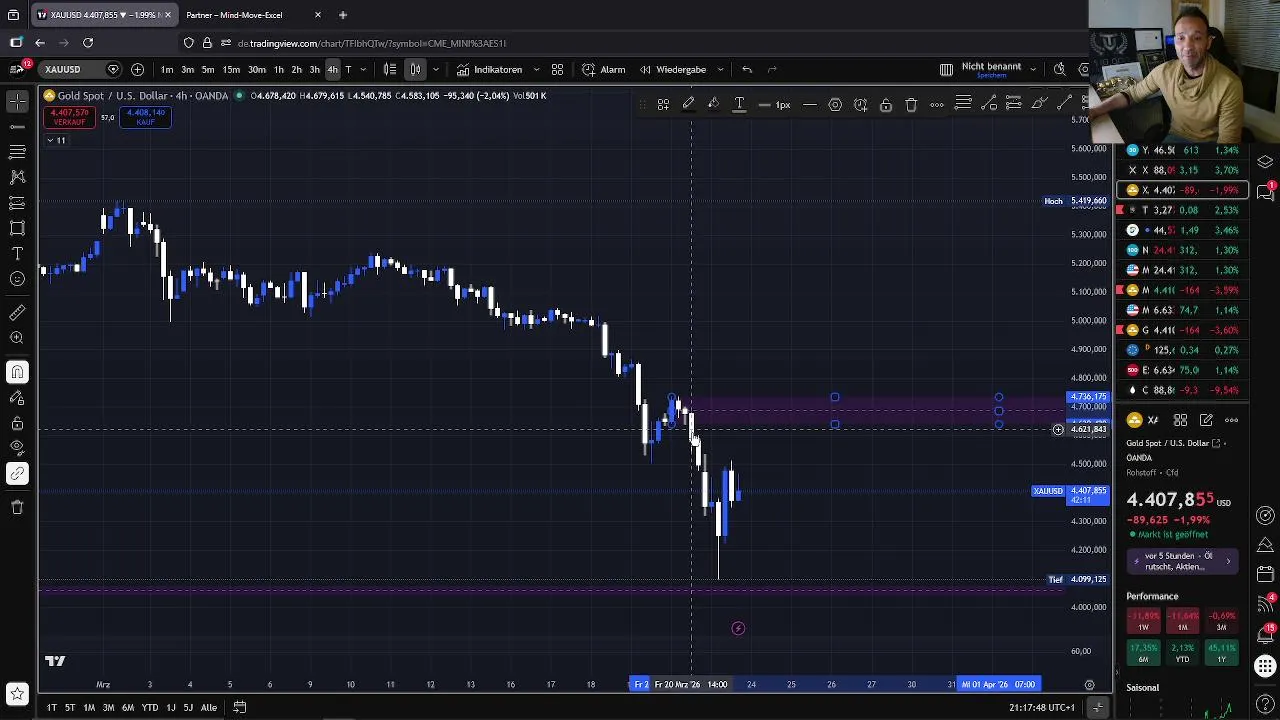
Task: Toggle magnet mode in left sidebar
Action: pos(17,372)
